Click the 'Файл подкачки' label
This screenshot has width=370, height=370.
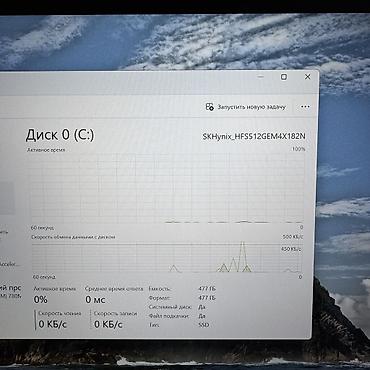pos(169,316)
